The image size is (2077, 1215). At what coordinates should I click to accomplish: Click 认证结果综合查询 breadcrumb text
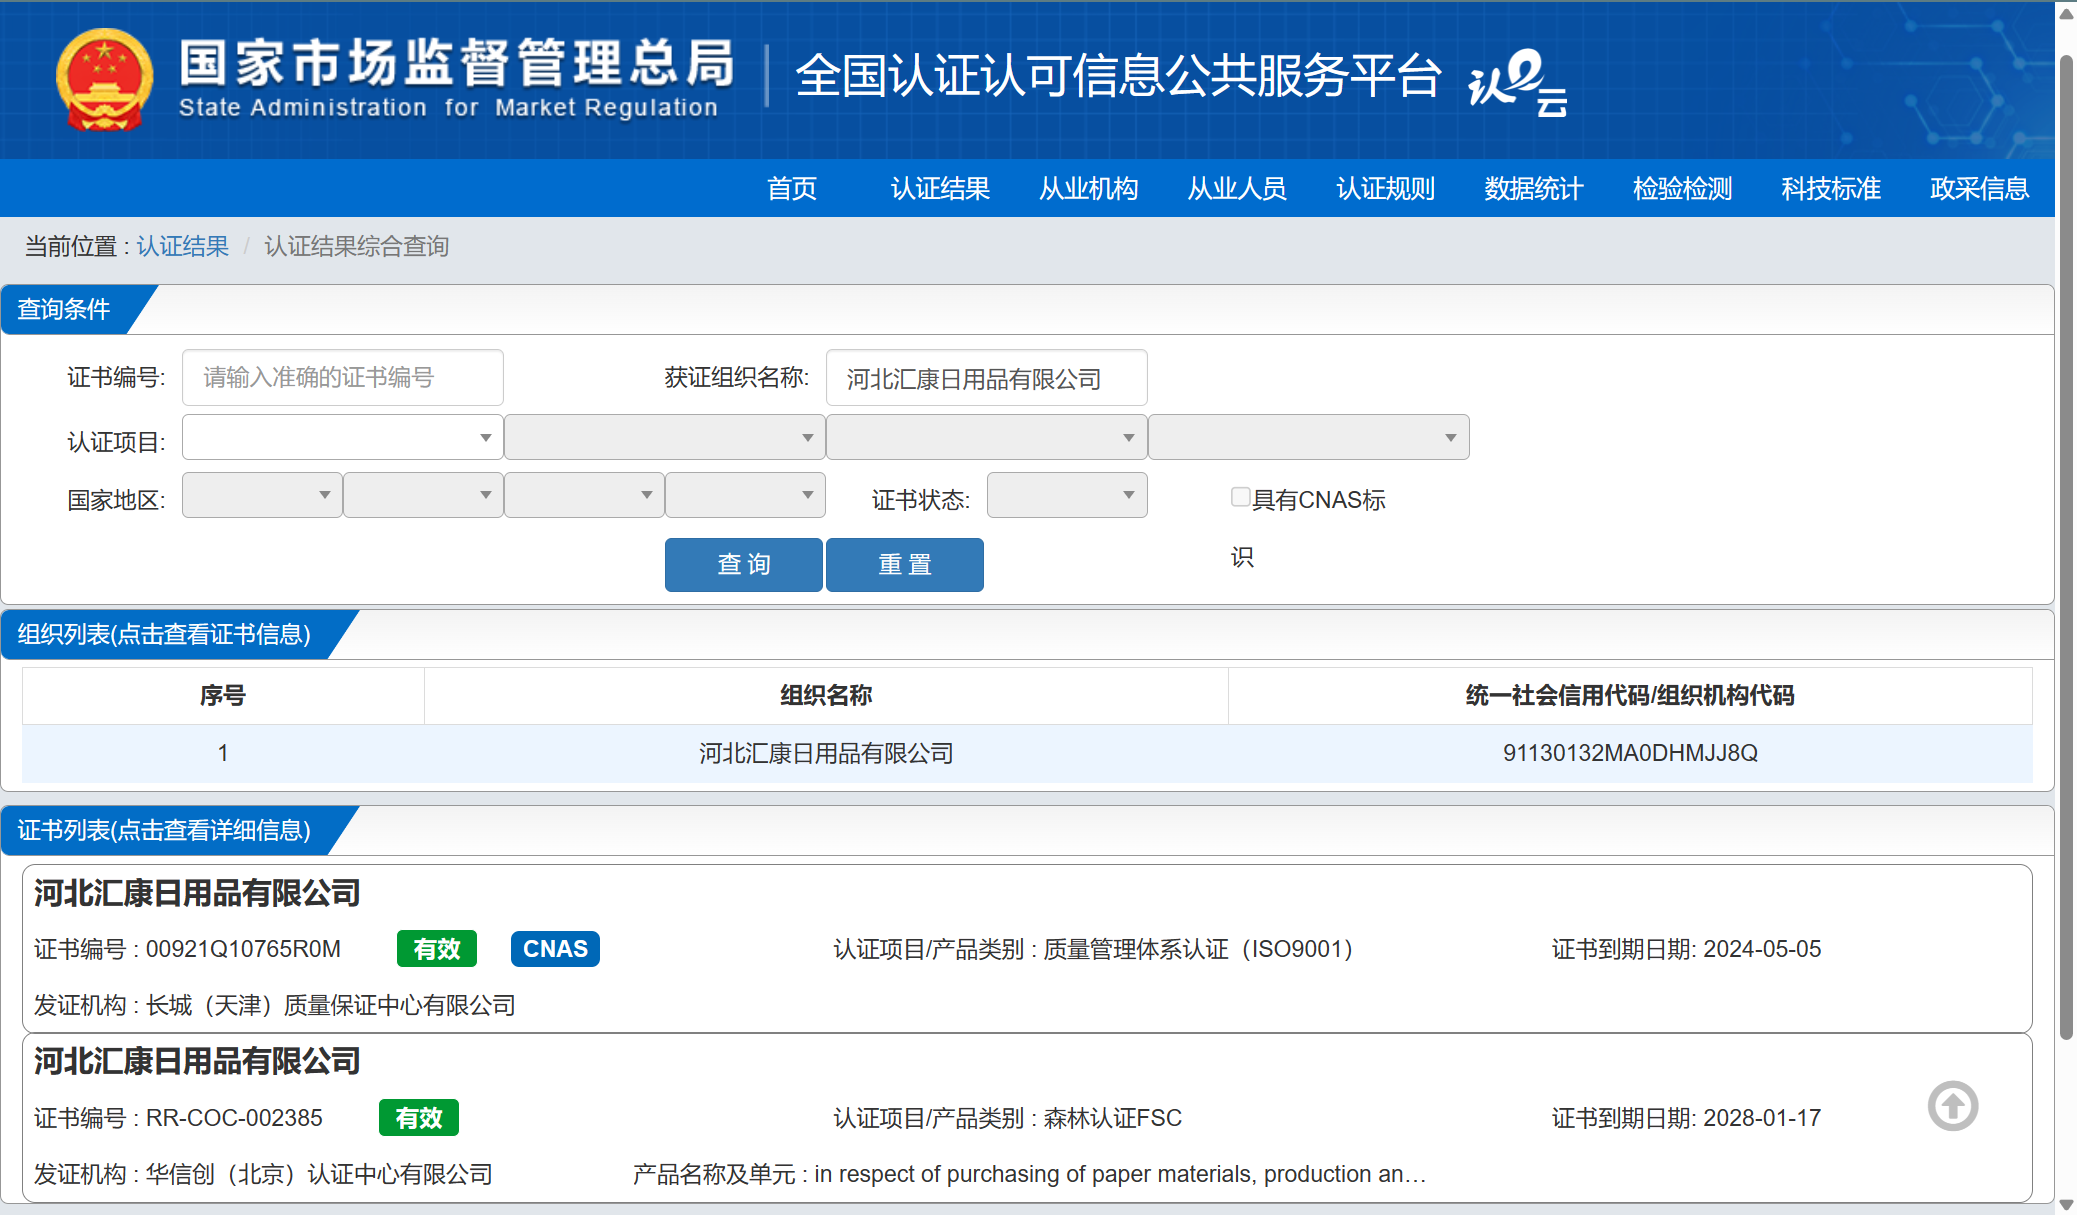click(356, 246)
